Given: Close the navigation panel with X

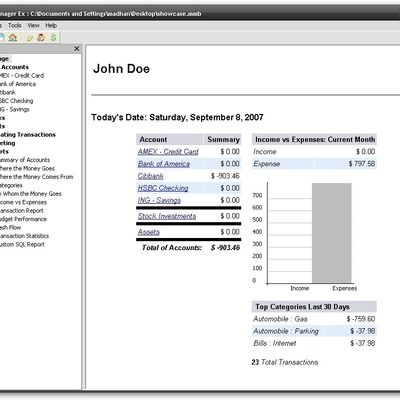Looking at the screenshot, I should (x=77, y=49).
